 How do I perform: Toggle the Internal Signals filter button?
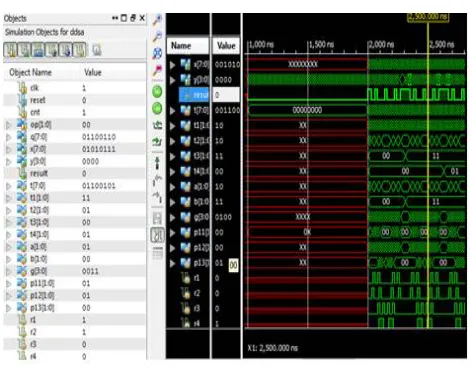(52, 50)
